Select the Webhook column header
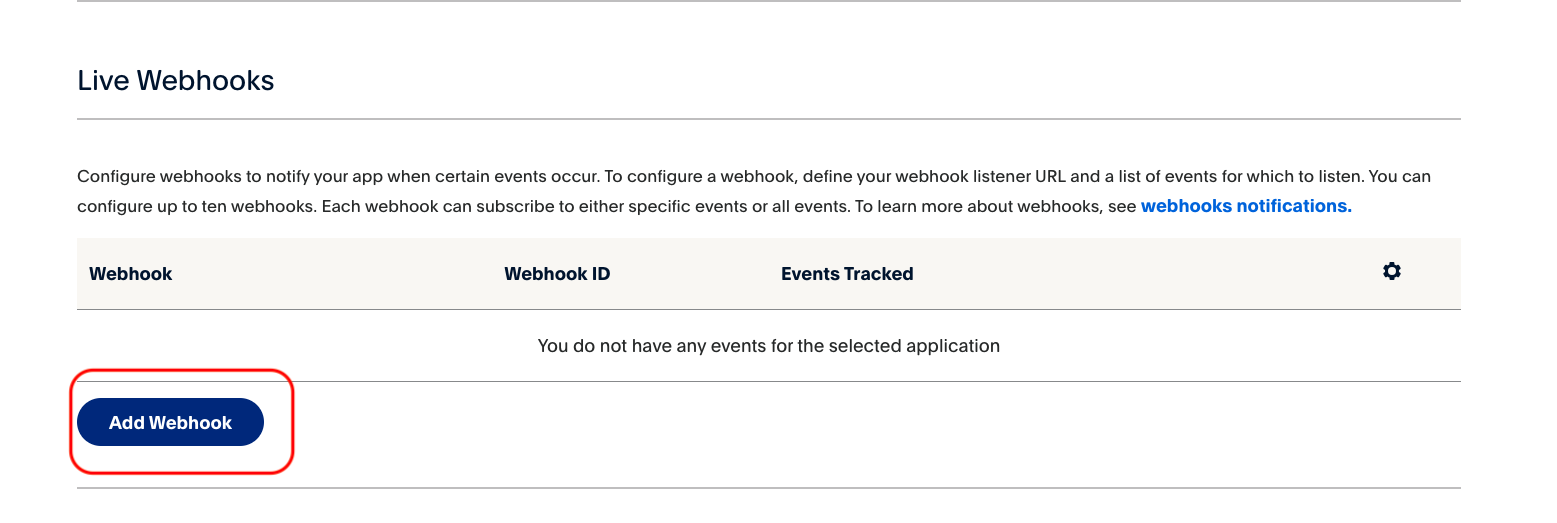Image resolution: width=1557 pixels, height=523 pixels. pyautogui.click(x=131, y=274)
